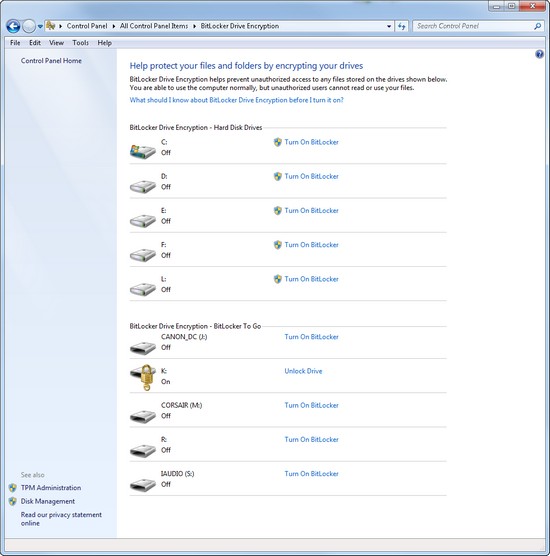Turn On BitLocker for IAUDIO (S:)

coord(311,474)
